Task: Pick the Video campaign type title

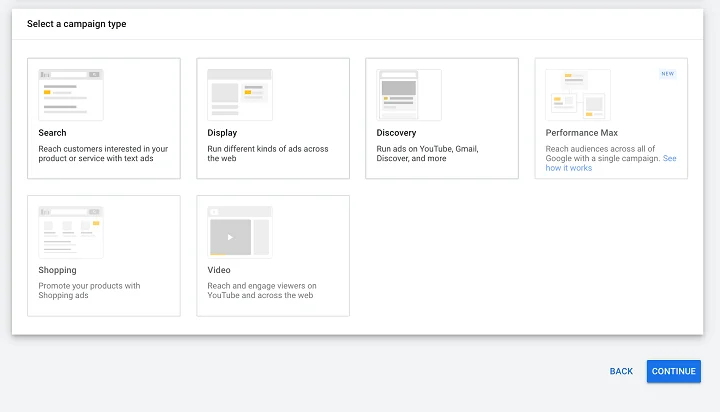Action: (219, 270)
